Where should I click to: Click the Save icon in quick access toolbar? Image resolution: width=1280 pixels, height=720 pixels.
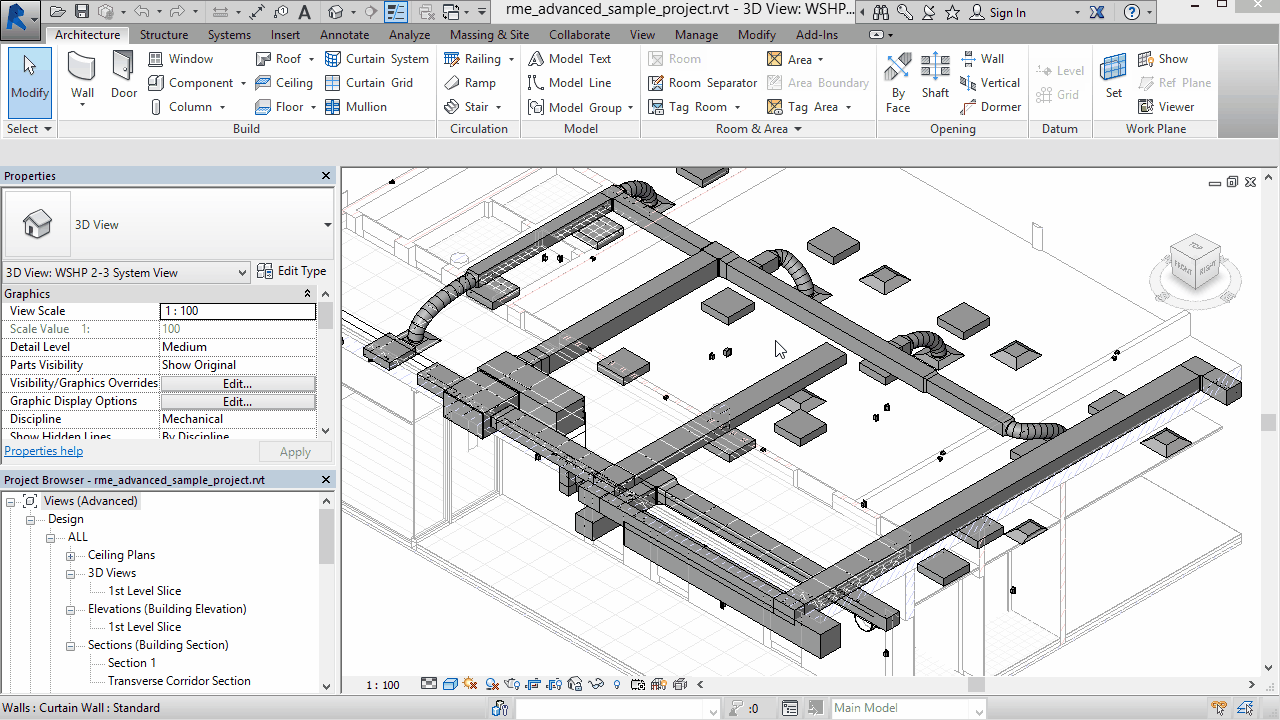point(82,12)
